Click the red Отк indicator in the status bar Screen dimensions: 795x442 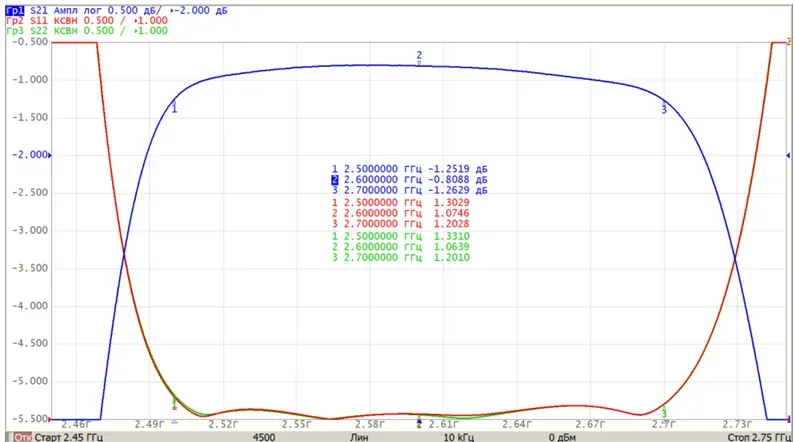point(22,437)
